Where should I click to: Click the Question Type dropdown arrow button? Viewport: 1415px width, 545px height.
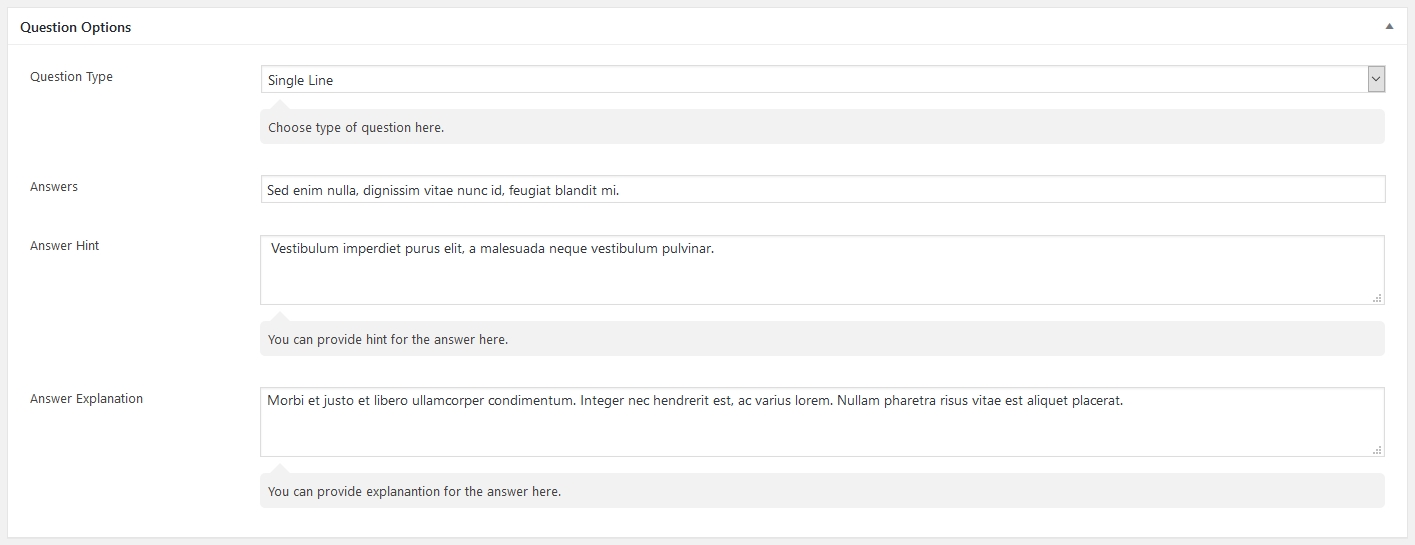tap(1376, 80)
